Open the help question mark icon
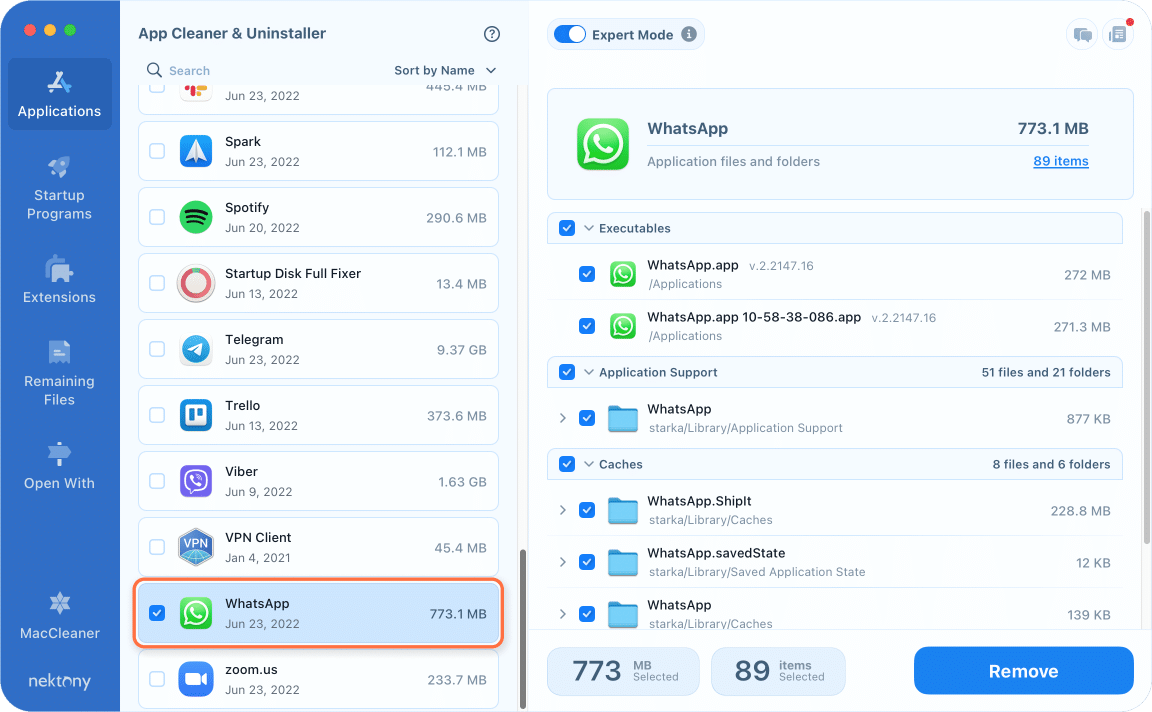Viewport: 1152px width, 712px height. pyautogui.click(x=492, y=34)
